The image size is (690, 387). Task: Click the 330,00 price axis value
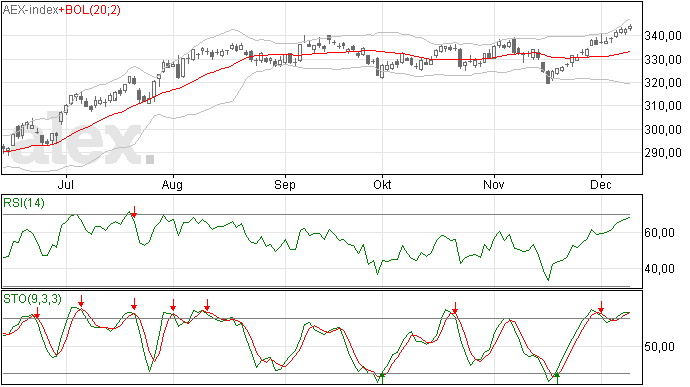click(663, 59)
